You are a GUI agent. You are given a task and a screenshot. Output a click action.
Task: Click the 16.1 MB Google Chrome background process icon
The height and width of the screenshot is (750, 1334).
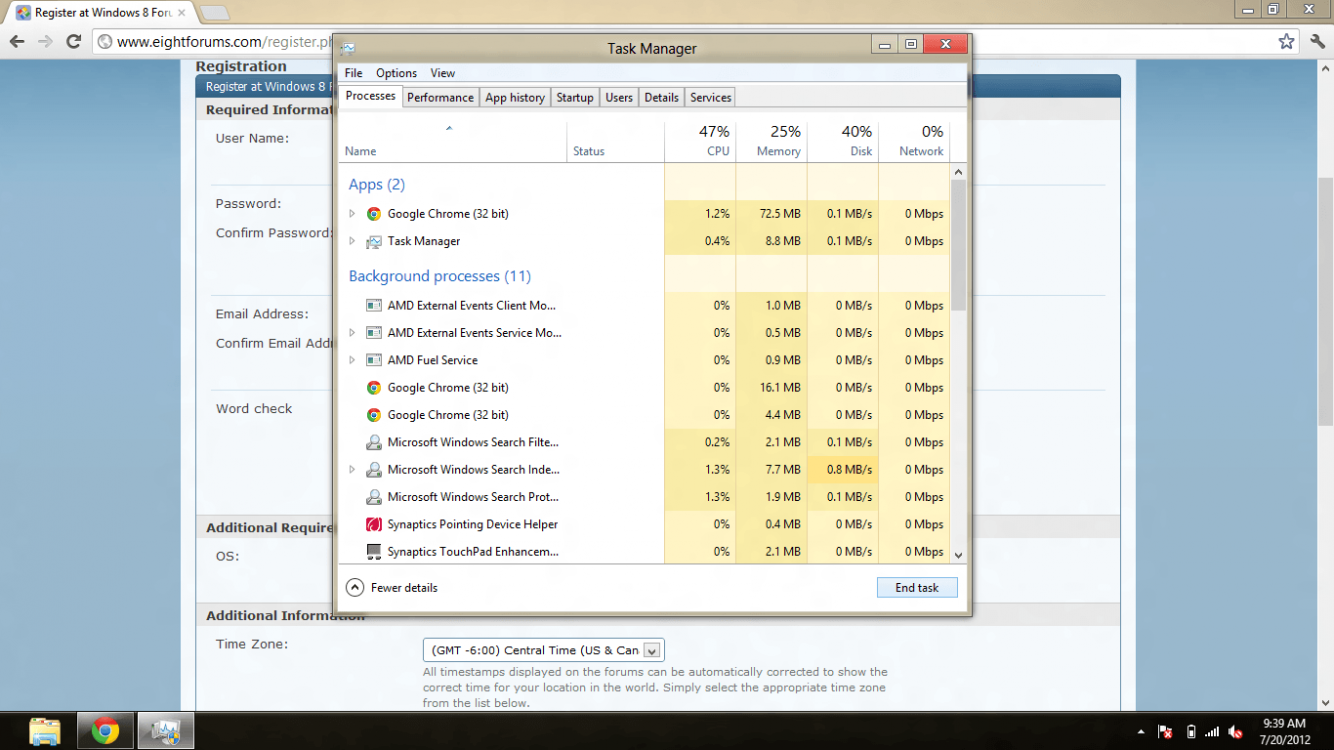coord(373,388)
